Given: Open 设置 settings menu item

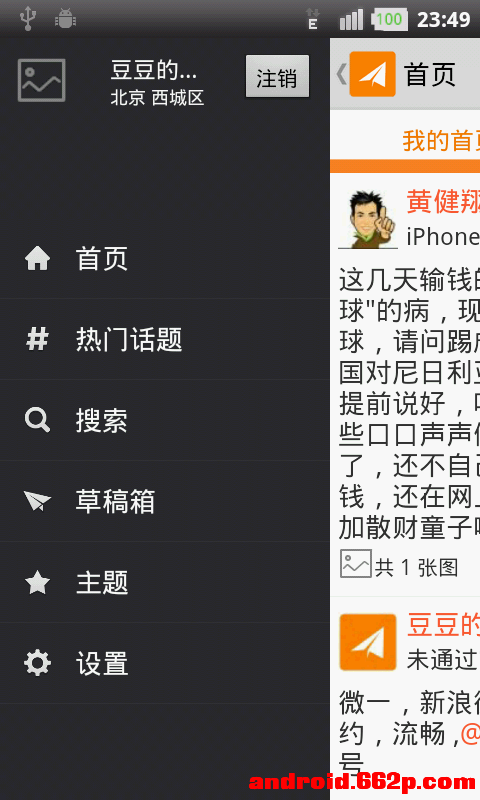Looking at the screenshot, I should (164, 663).
